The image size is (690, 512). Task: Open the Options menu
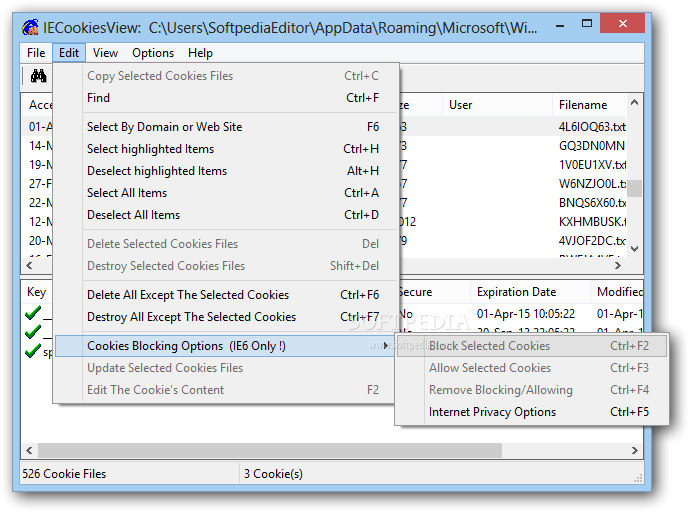pos(153,53)
